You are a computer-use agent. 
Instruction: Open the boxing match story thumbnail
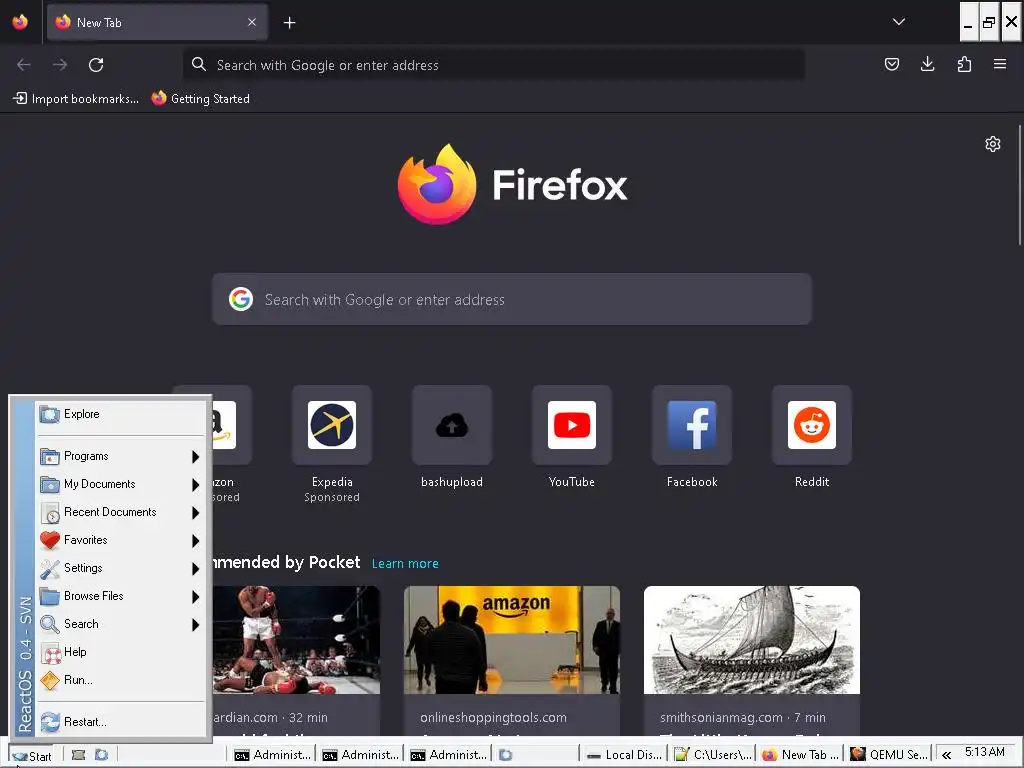[296, 639]
